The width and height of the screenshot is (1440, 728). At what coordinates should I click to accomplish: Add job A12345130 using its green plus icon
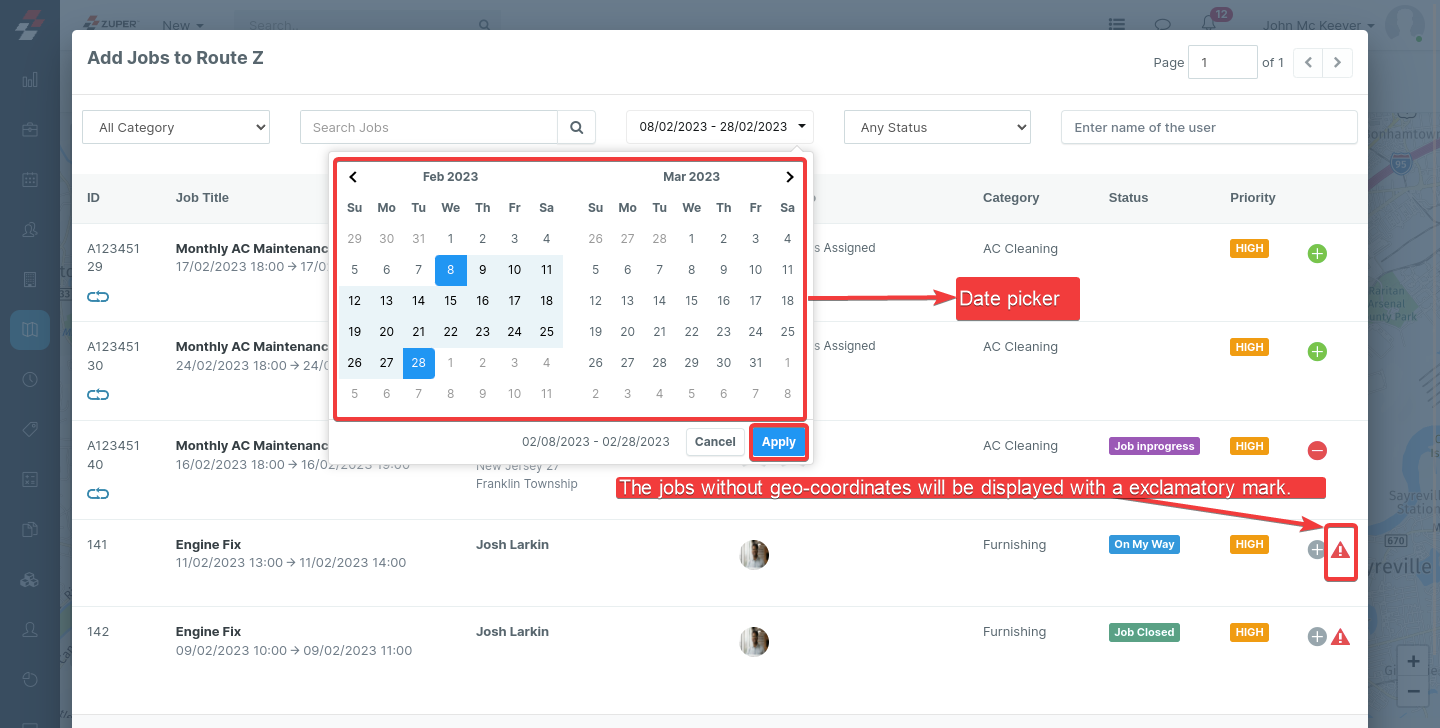(x=1317, y=352)
